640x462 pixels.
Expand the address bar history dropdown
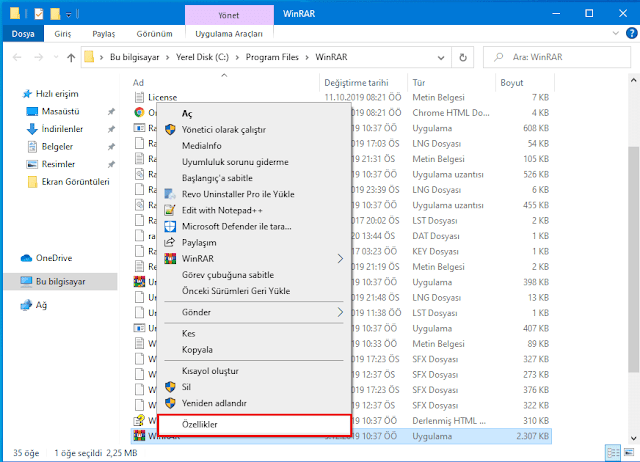click(x=441, y=58)
